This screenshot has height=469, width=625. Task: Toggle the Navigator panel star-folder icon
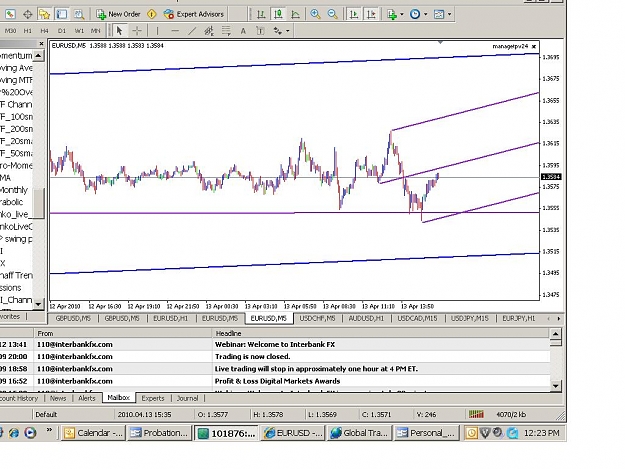(x=44, y=14)
